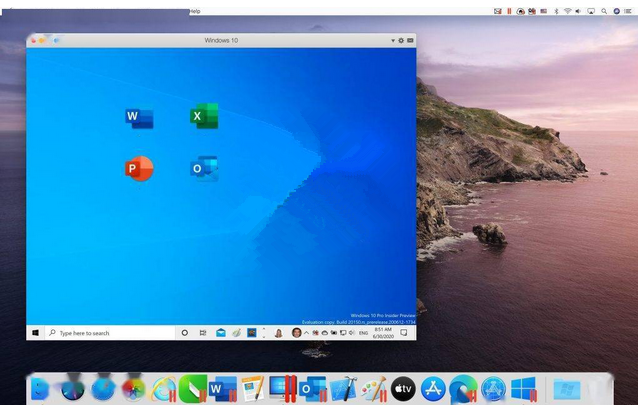This screenshot has width=638, height=405.
Task: Open the Word desktop shortcut
Action: [139, 118]
